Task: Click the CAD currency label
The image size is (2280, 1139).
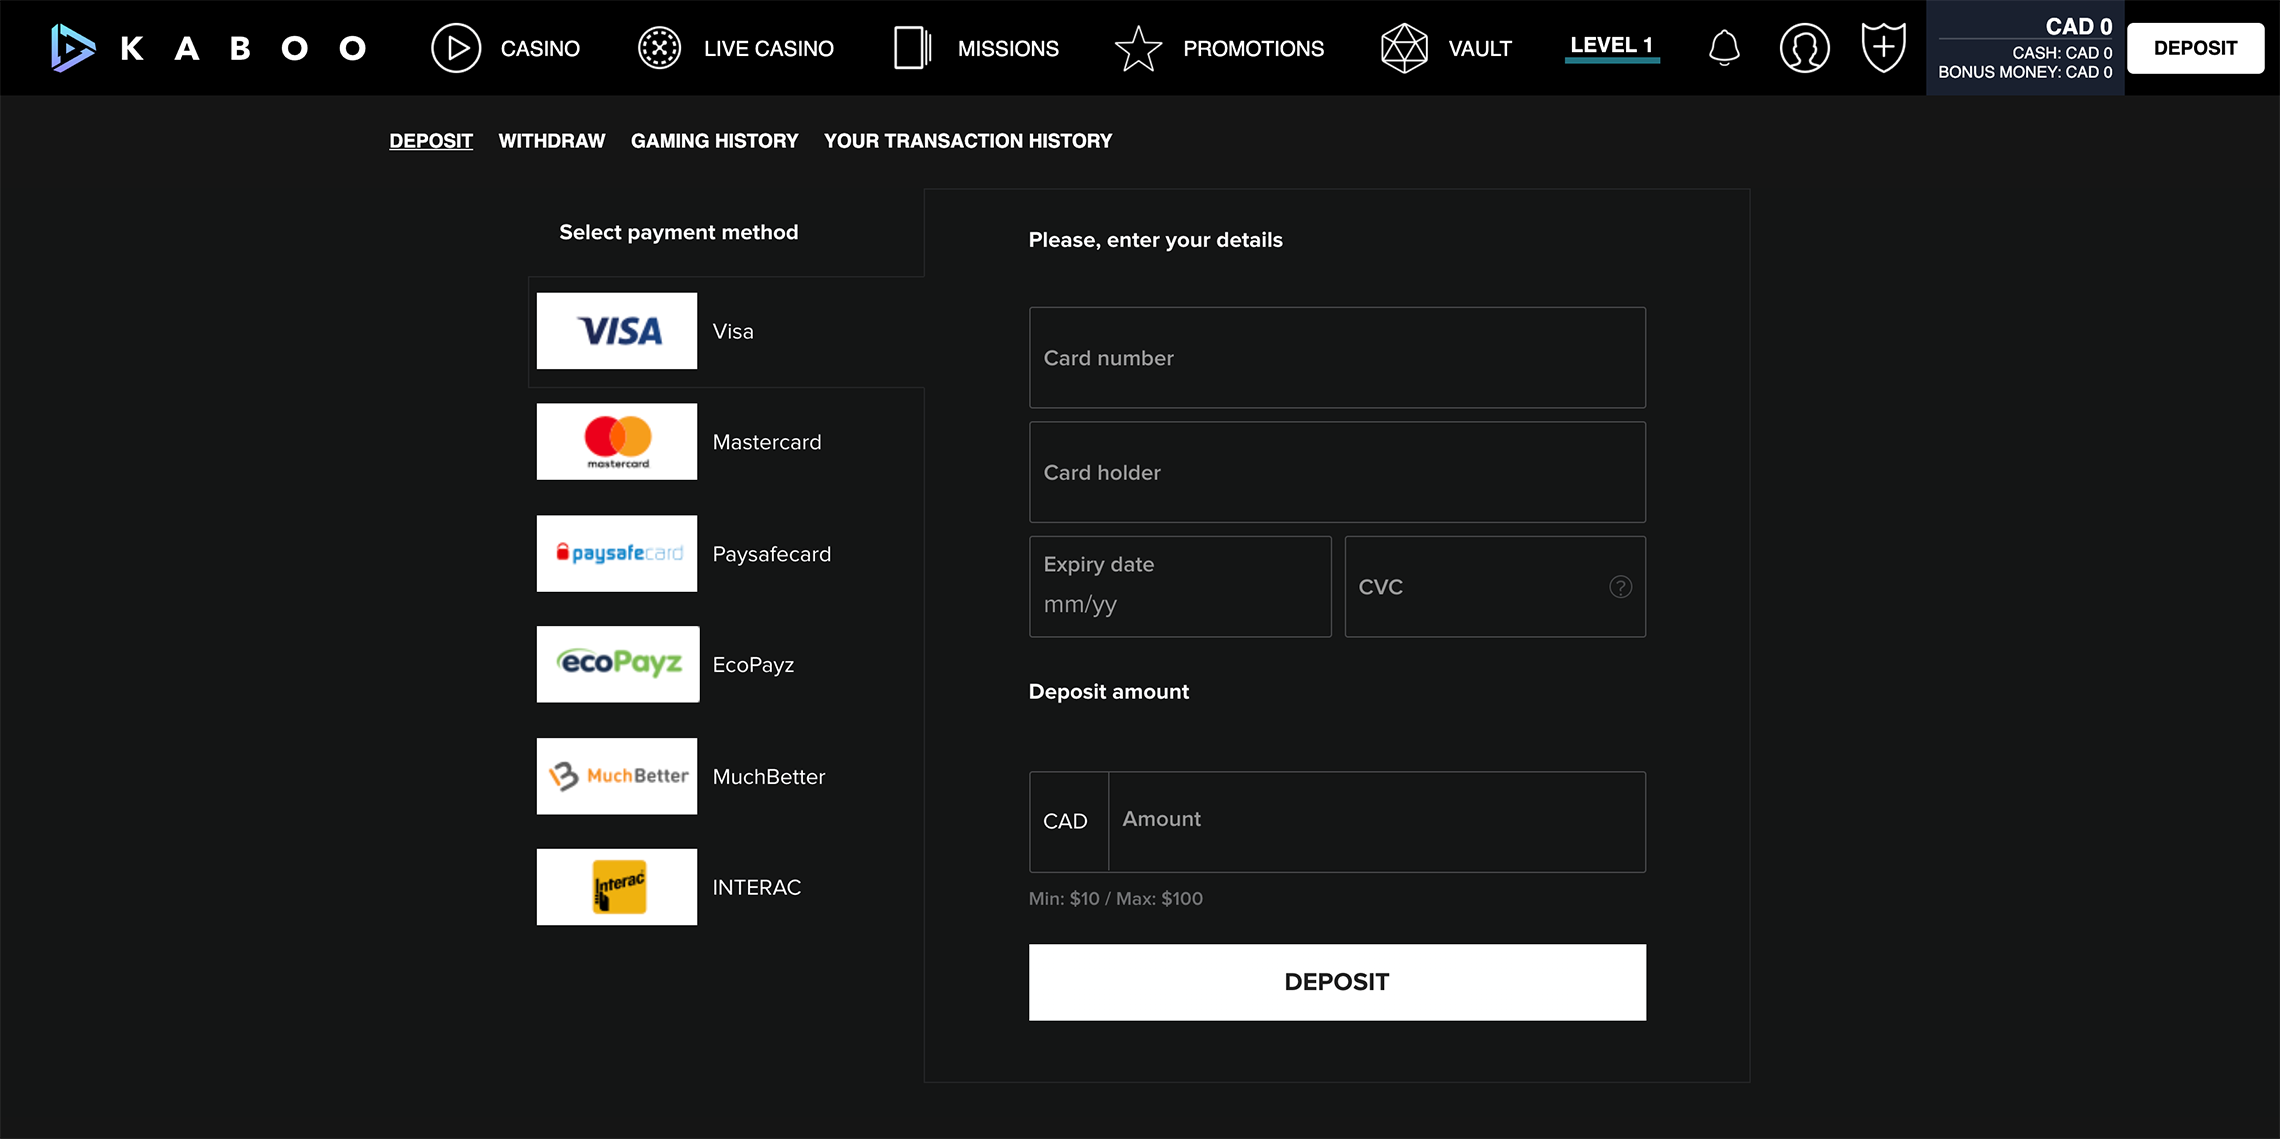Action: point(1065,821)
